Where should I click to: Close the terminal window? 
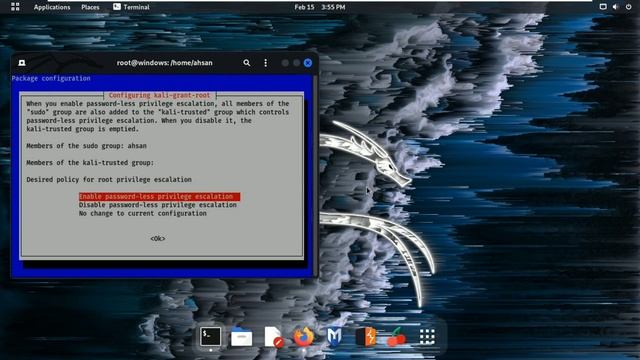pos(308,63)
